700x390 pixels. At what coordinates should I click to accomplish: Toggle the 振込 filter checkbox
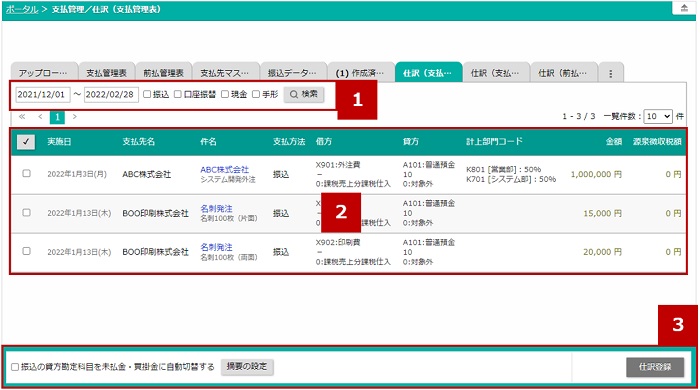pos(147,94)
